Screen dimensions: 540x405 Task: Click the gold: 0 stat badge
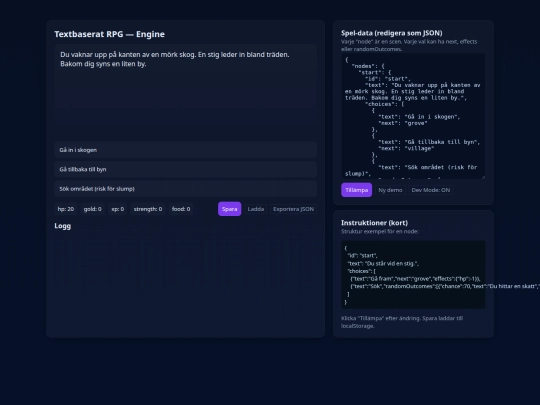[x=92, y=209]
